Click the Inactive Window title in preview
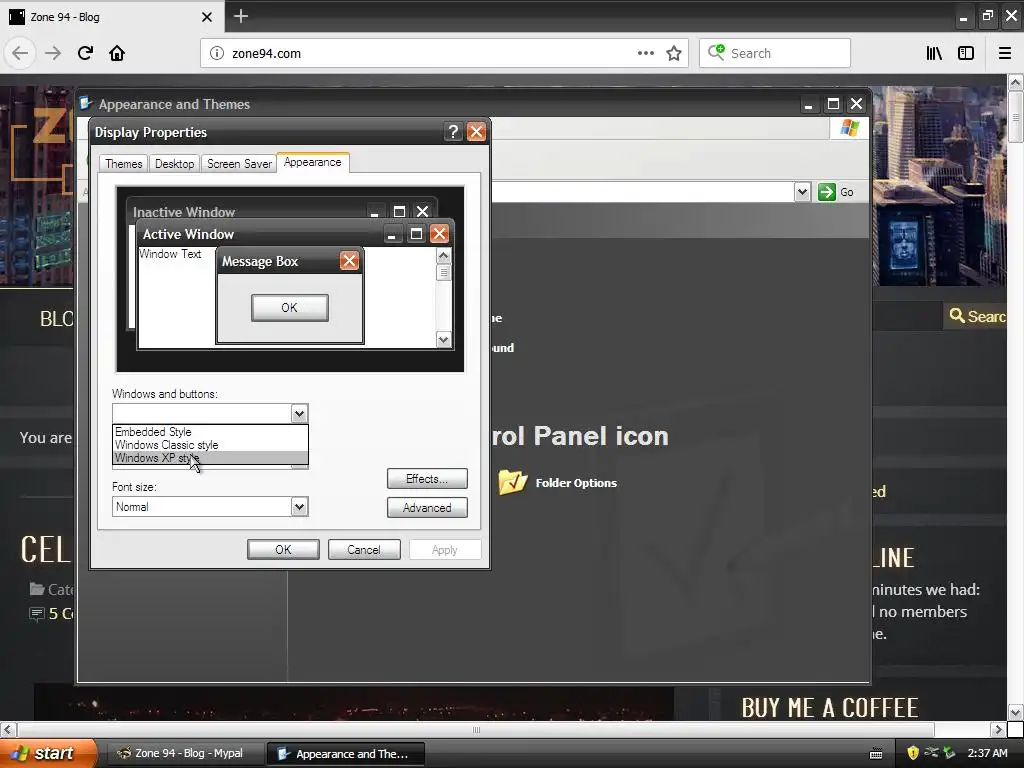Image resolution: width=1024 pixels, height=768 pixels. point(184,212)
